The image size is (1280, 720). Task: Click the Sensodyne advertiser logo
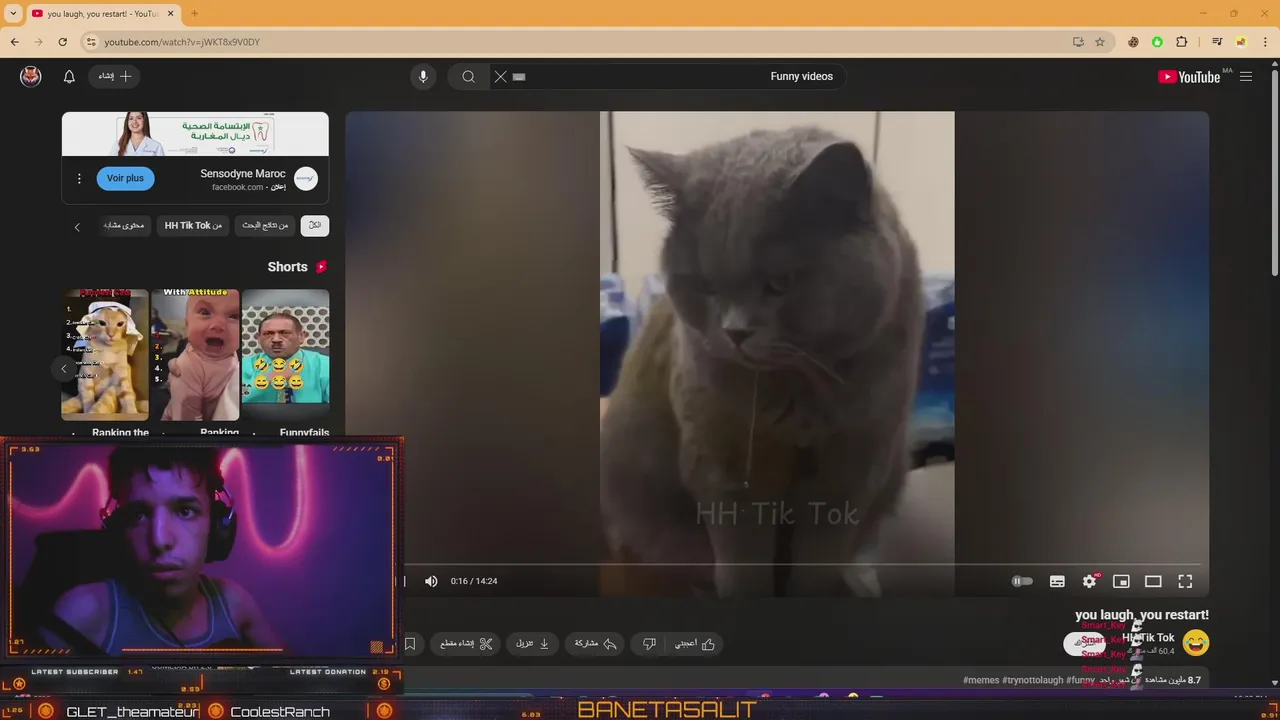click(x=306, y=179)
